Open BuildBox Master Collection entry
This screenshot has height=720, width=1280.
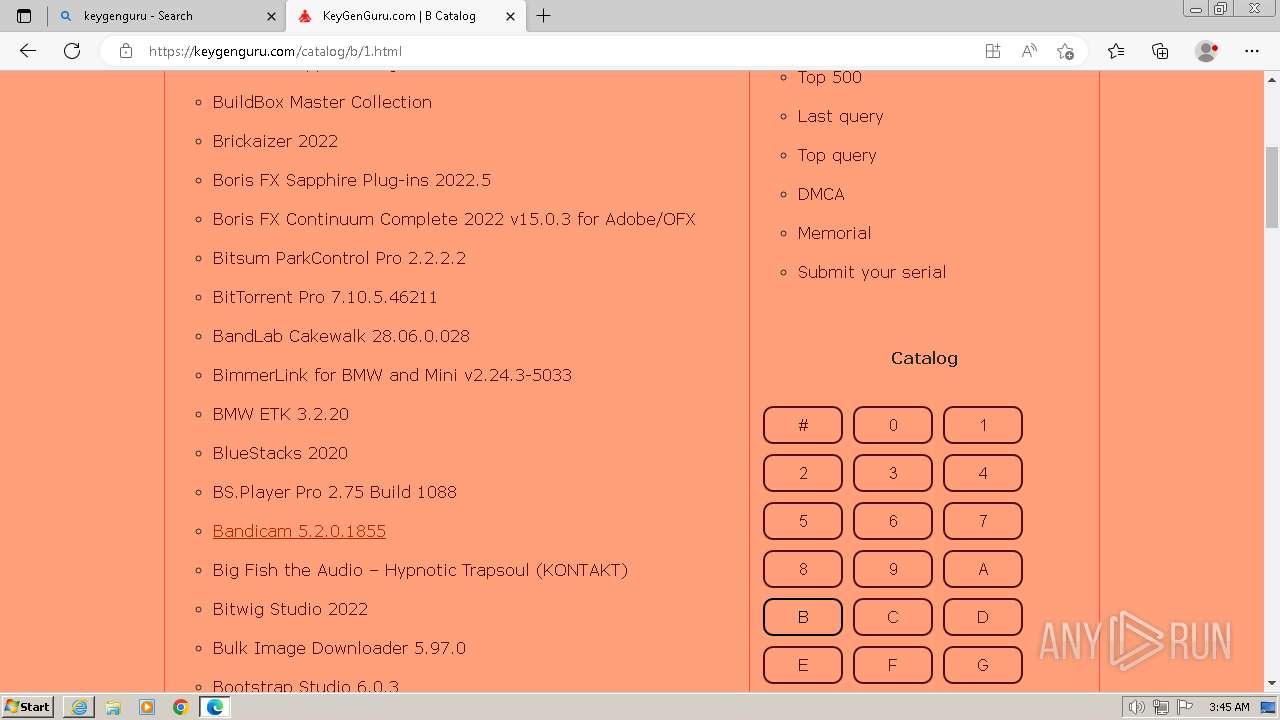coord(322,102)
